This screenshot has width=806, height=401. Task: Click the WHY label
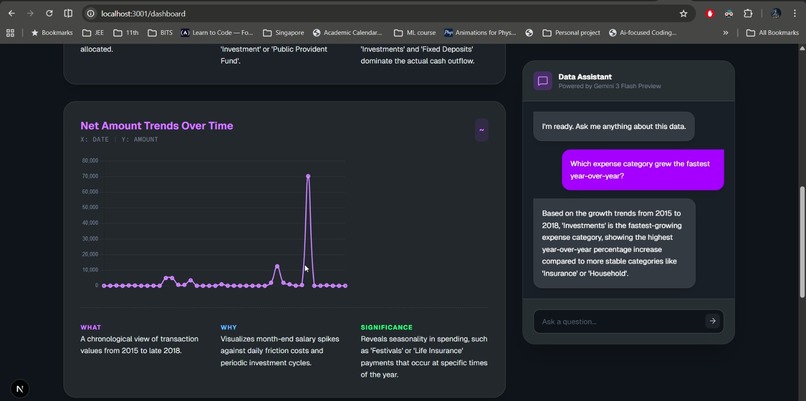click(x=229, y=327)
